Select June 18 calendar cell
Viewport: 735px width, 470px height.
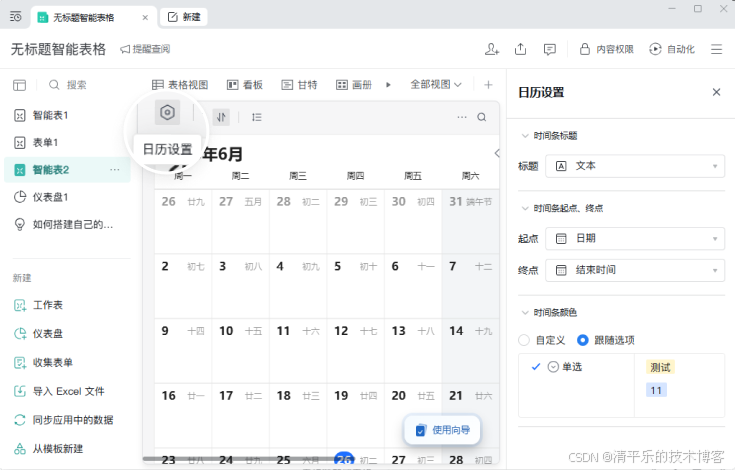click(298, 416)
